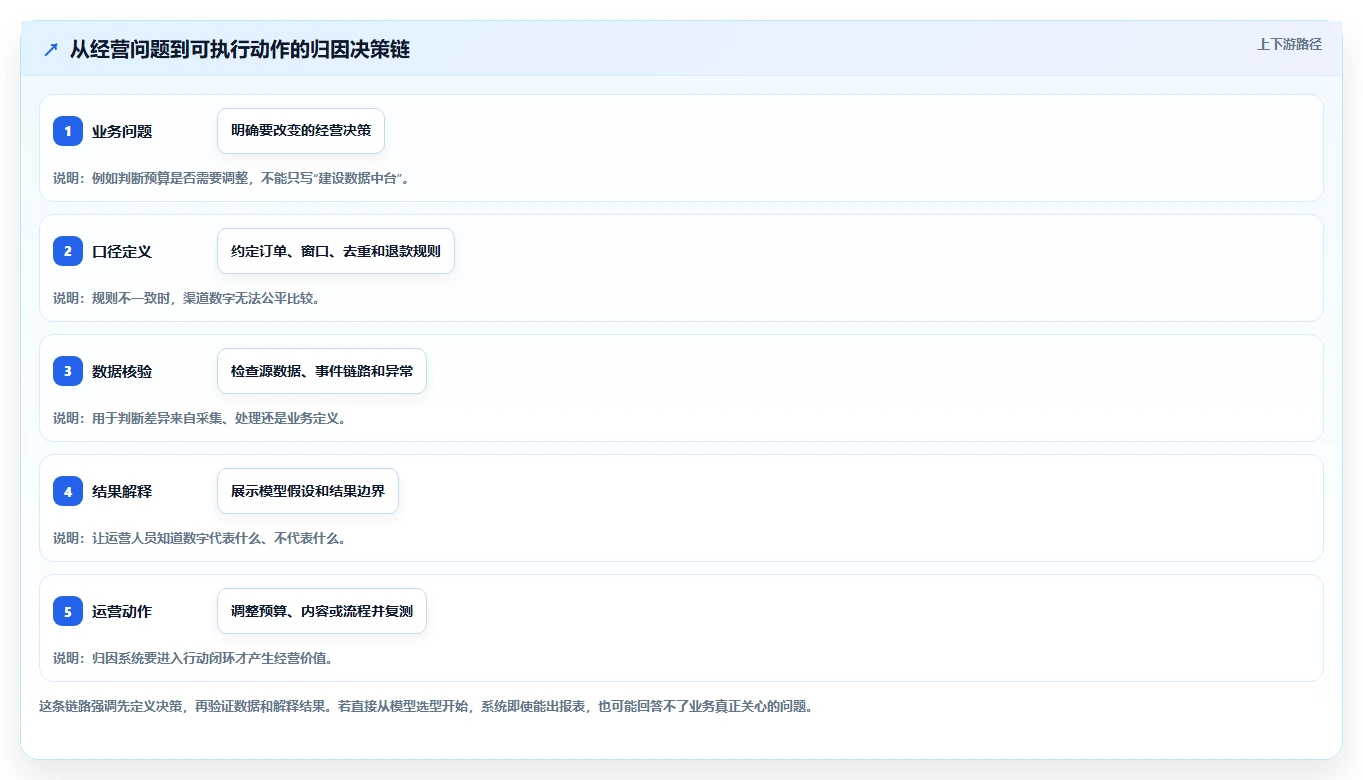
Task: Click the 运营动作 step label
Action: click(122, 612)
